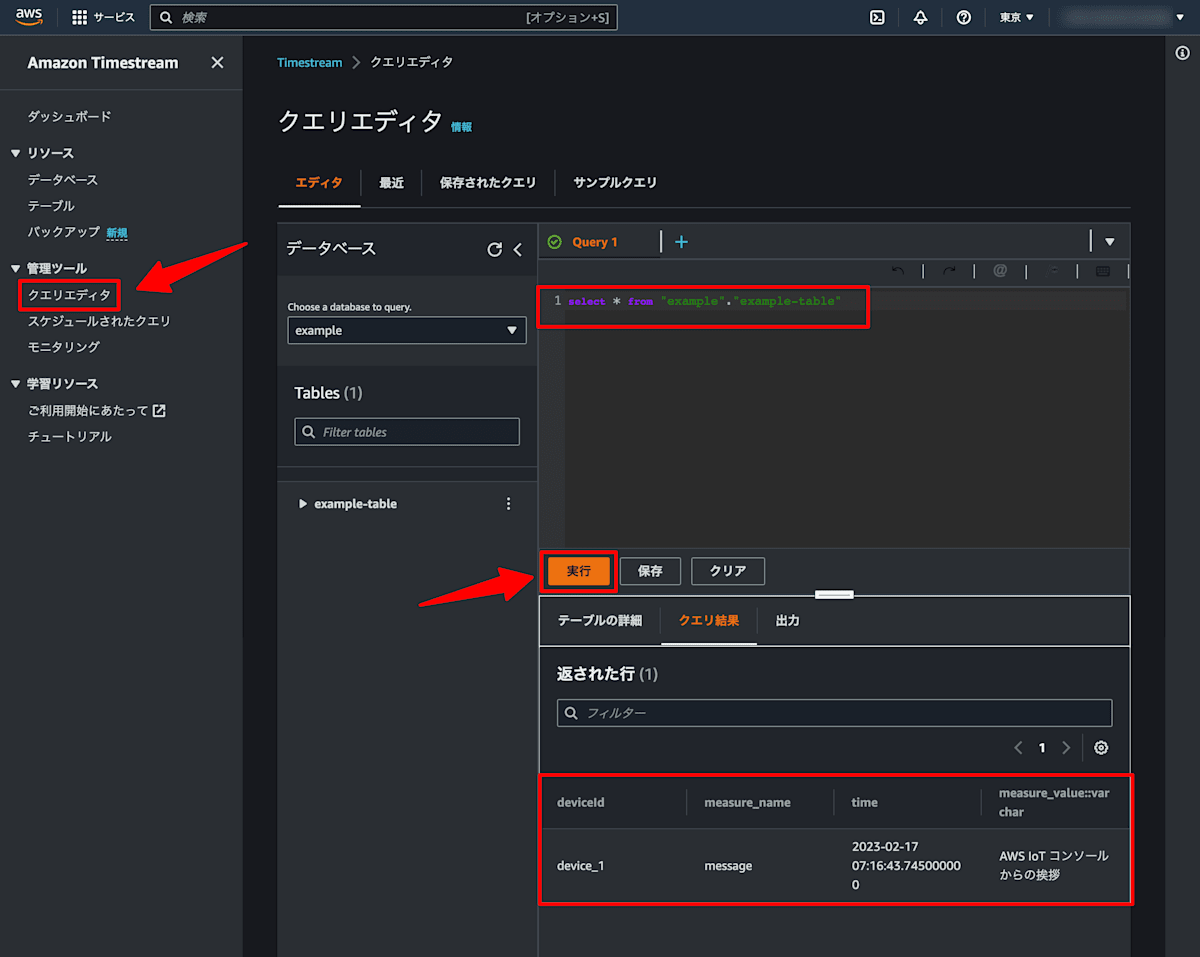Show the テーブルの詳細 tab

click(600, 621)
